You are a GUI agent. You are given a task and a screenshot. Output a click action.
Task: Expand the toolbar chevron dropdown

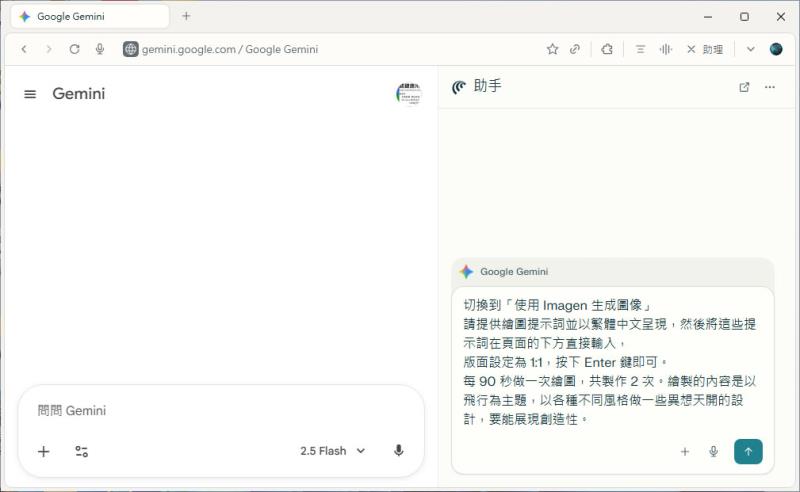[x=751, y=49]
